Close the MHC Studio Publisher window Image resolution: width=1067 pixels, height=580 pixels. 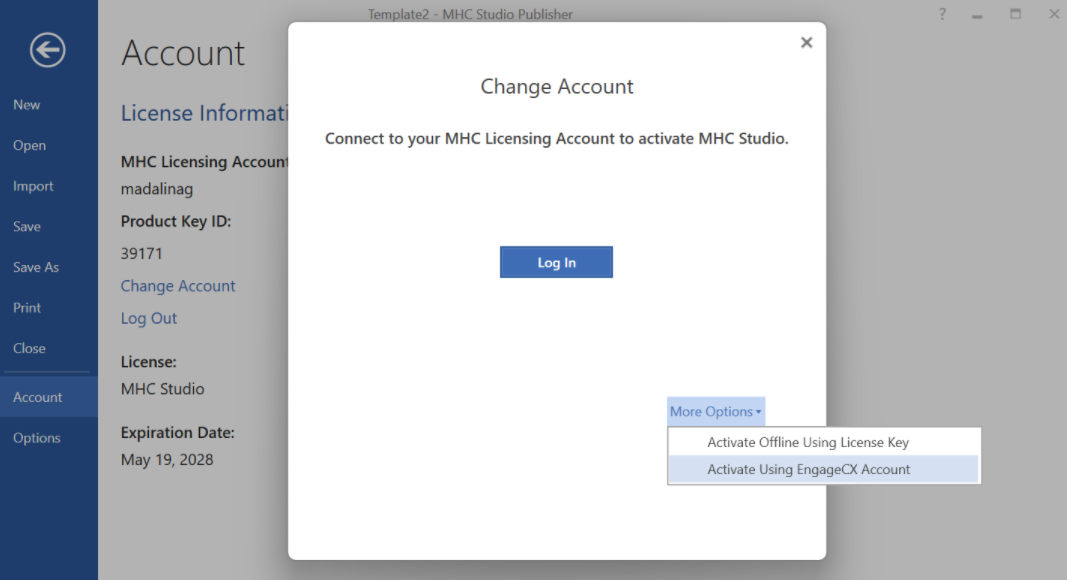(x=1054, y=14)
